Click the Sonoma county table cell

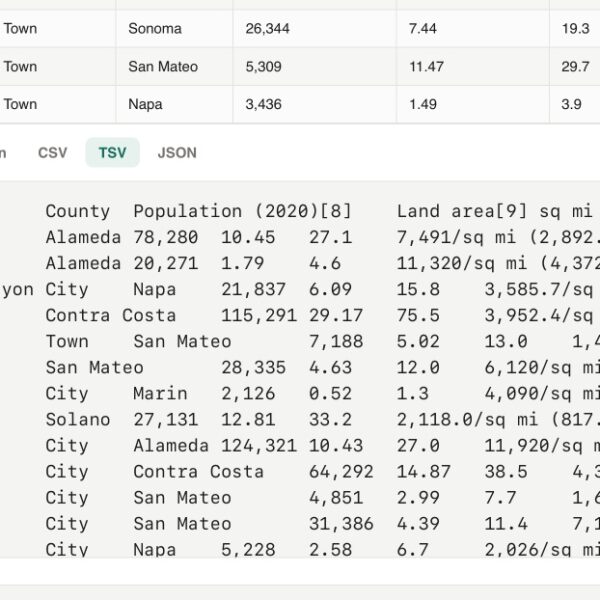[x=174, y=29]
